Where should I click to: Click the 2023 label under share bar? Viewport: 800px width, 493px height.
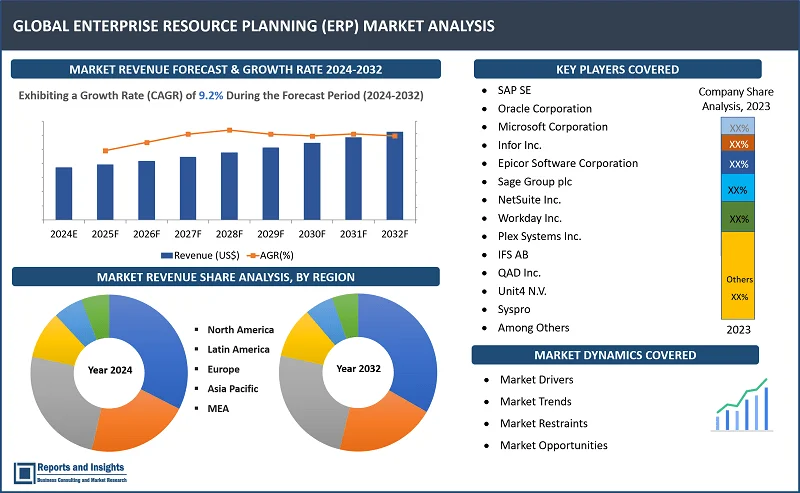click(x=738, y=330)
